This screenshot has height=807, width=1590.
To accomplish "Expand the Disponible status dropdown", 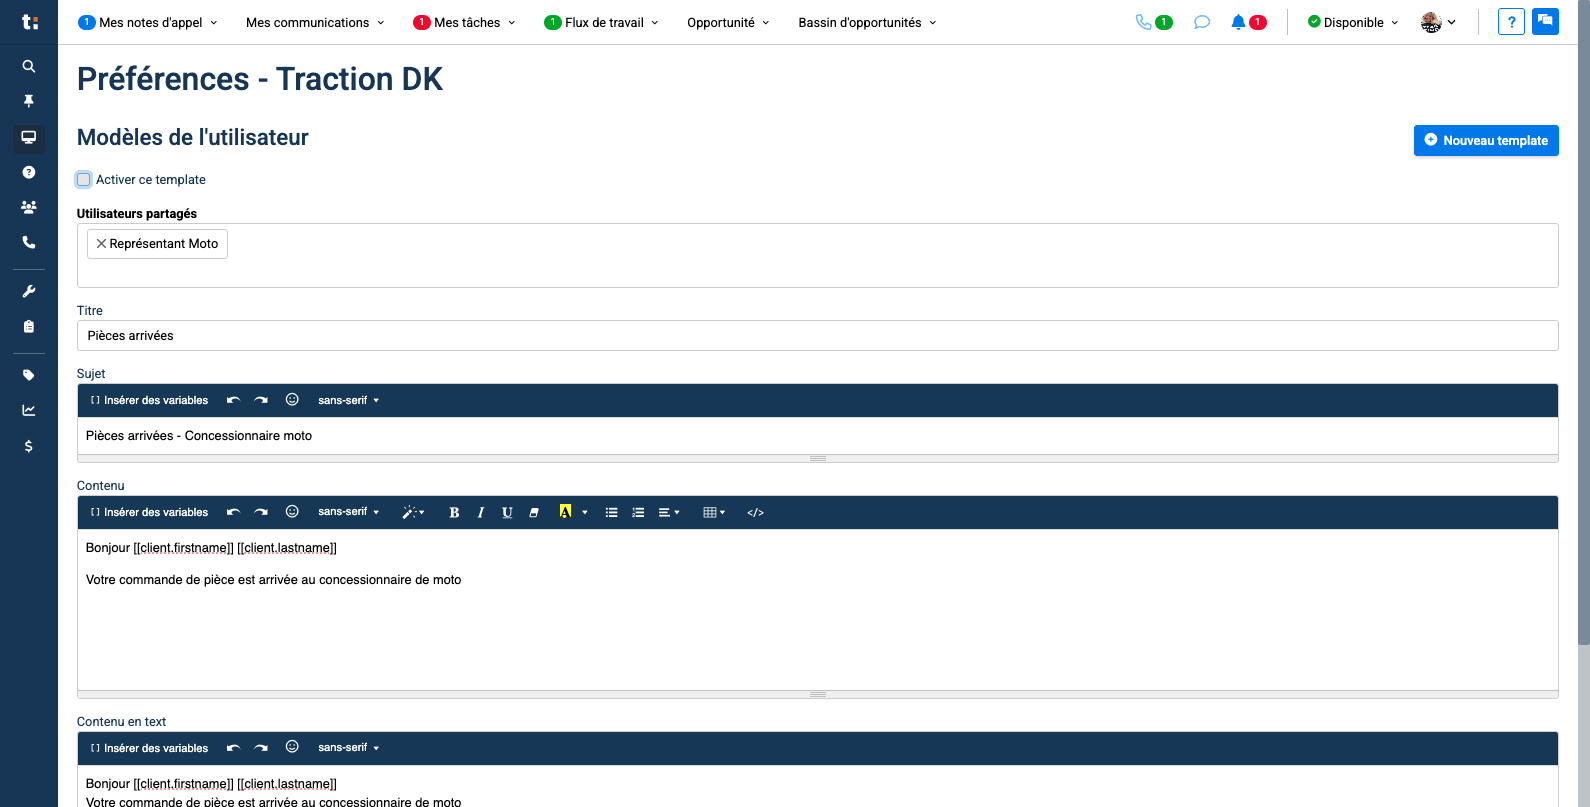I will click(x=1353, y=22).
